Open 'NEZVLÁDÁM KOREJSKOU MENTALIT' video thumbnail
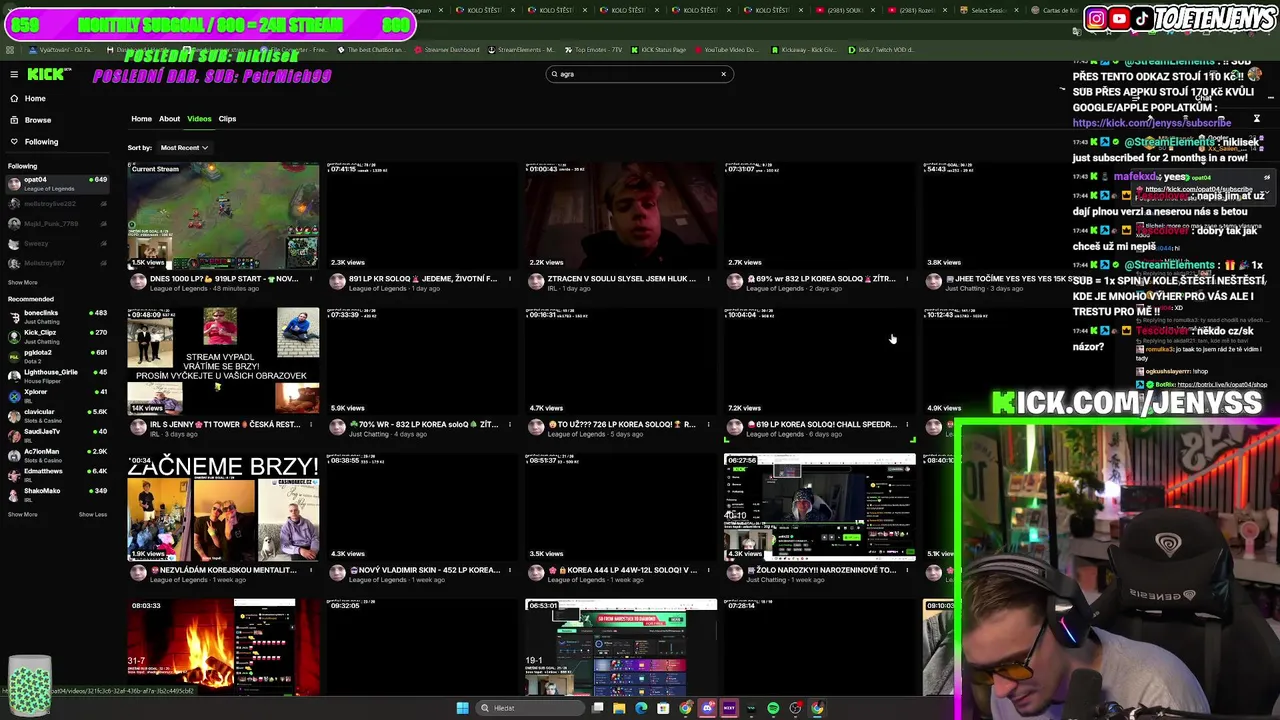1280x720 pixels. coord(223,507)
